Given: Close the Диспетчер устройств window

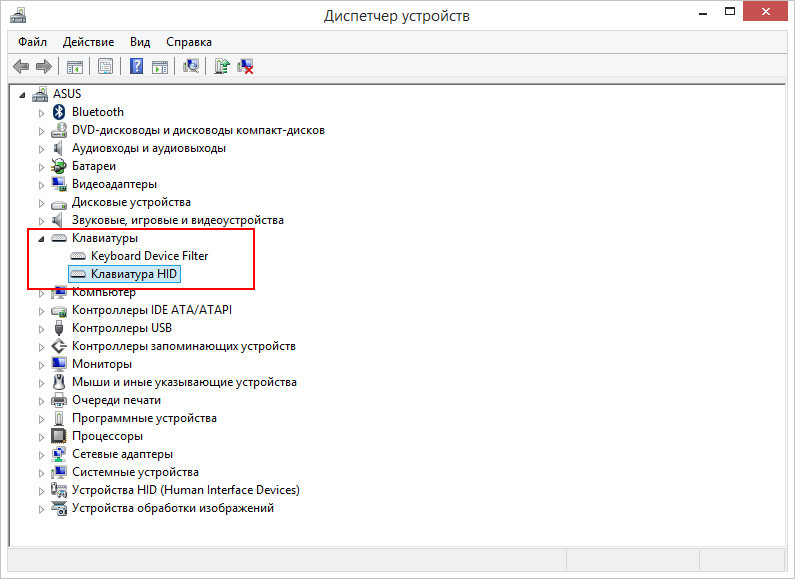Looking at the screenshot, I should pos(765,11).
